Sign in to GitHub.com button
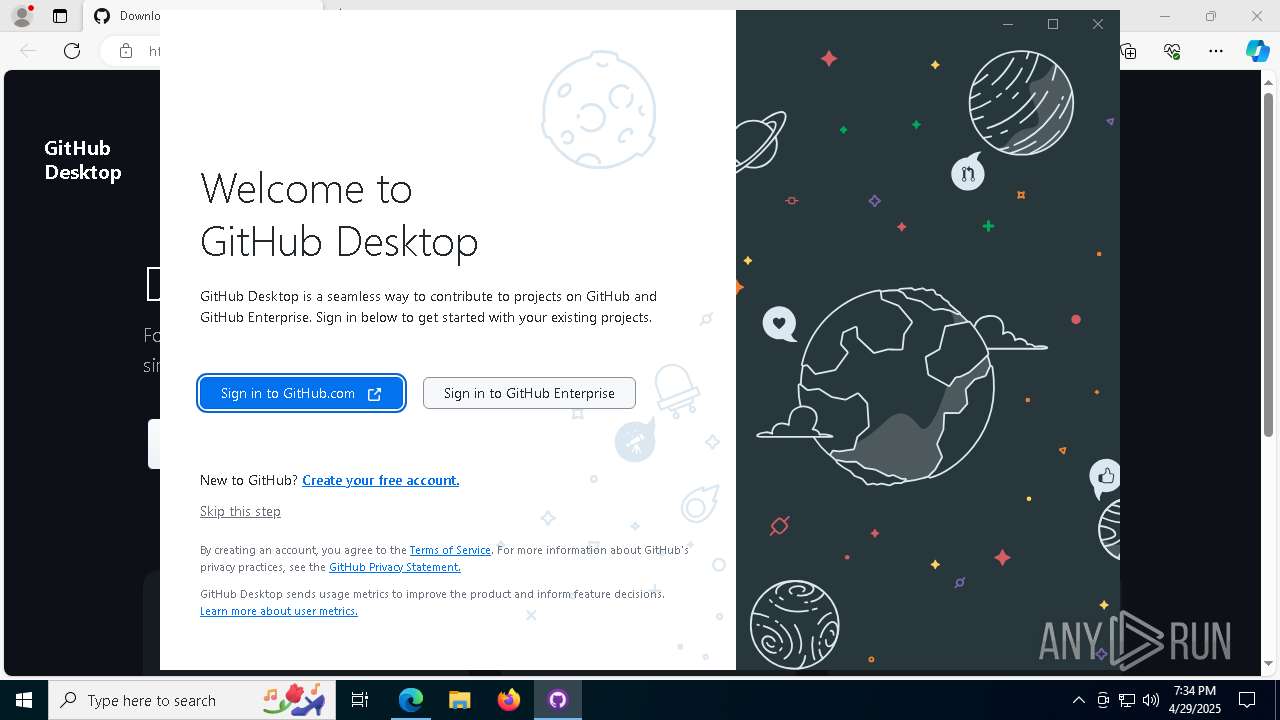Screen dimensions: 1280x720 pyautogui.click(x=301, y=393)
